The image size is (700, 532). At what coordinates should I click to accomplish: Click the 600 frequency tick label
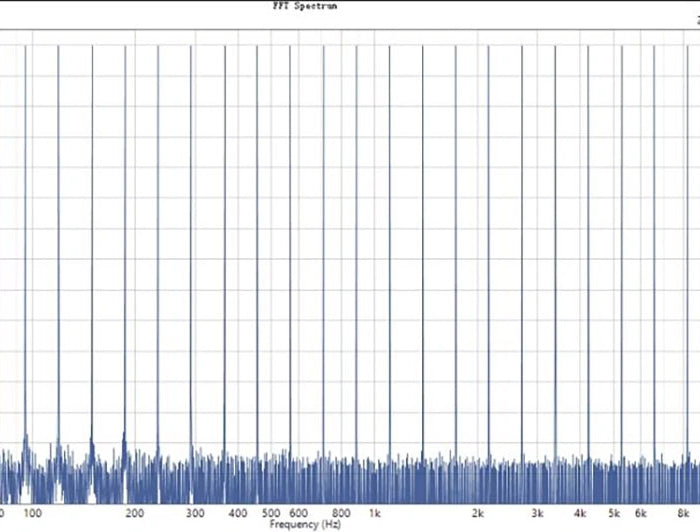(299, 513)
